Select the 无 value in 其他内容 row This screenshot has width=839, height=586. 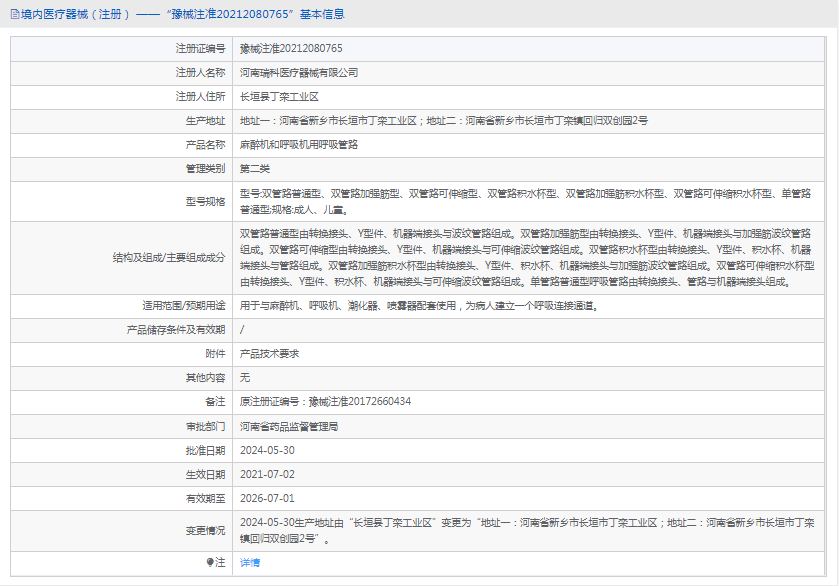[245, 378]
